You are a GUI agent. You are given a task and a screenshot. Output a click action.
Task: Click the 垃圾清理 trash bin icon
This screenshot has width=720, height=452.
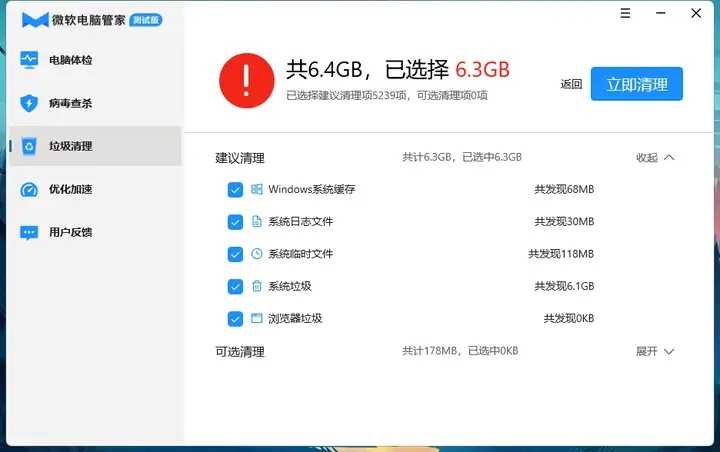(x=29, y=146)
